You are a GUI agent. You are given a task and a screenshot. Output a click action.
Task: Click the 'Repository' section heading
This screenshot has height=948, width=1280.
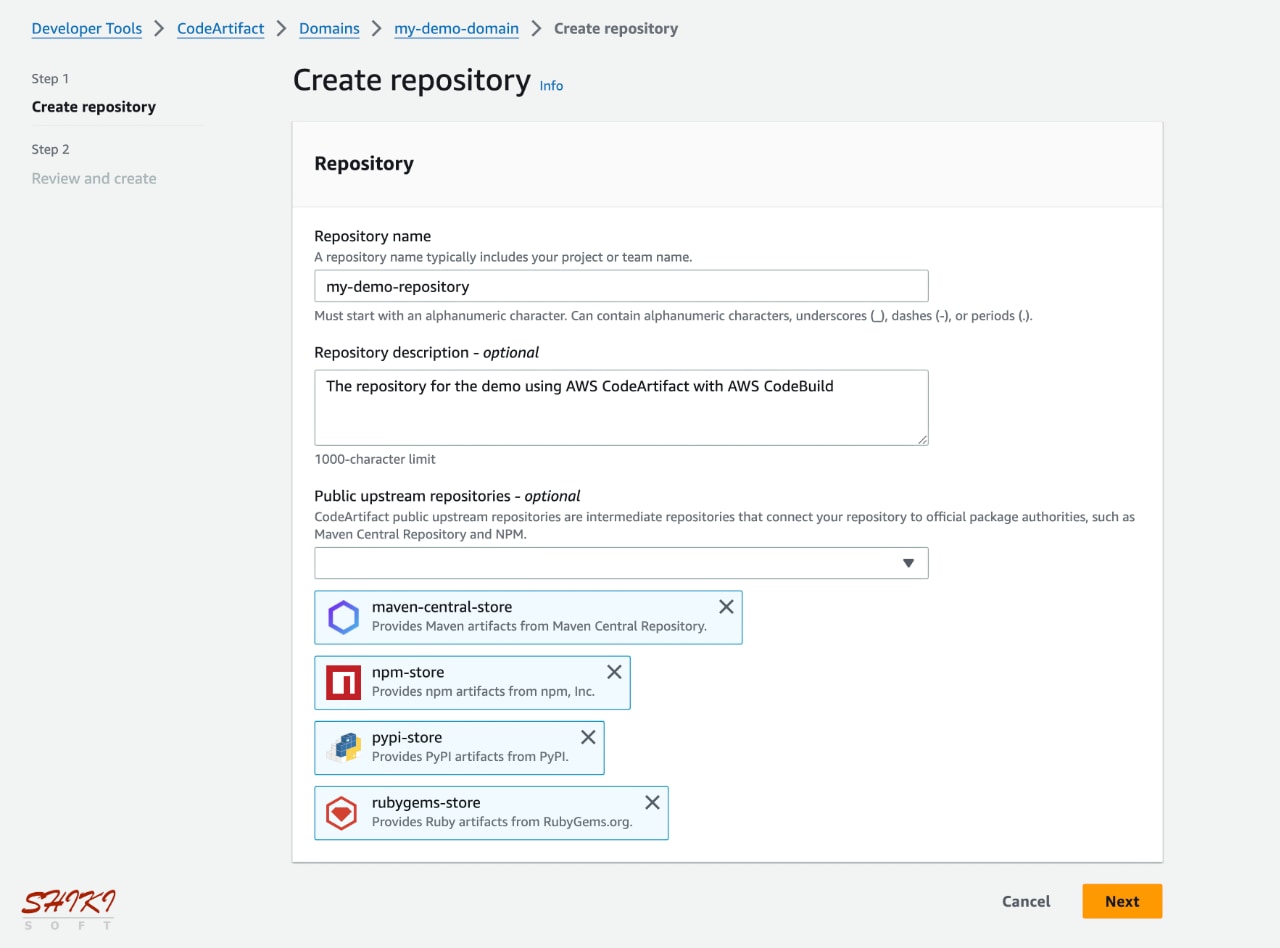(364, 164)
